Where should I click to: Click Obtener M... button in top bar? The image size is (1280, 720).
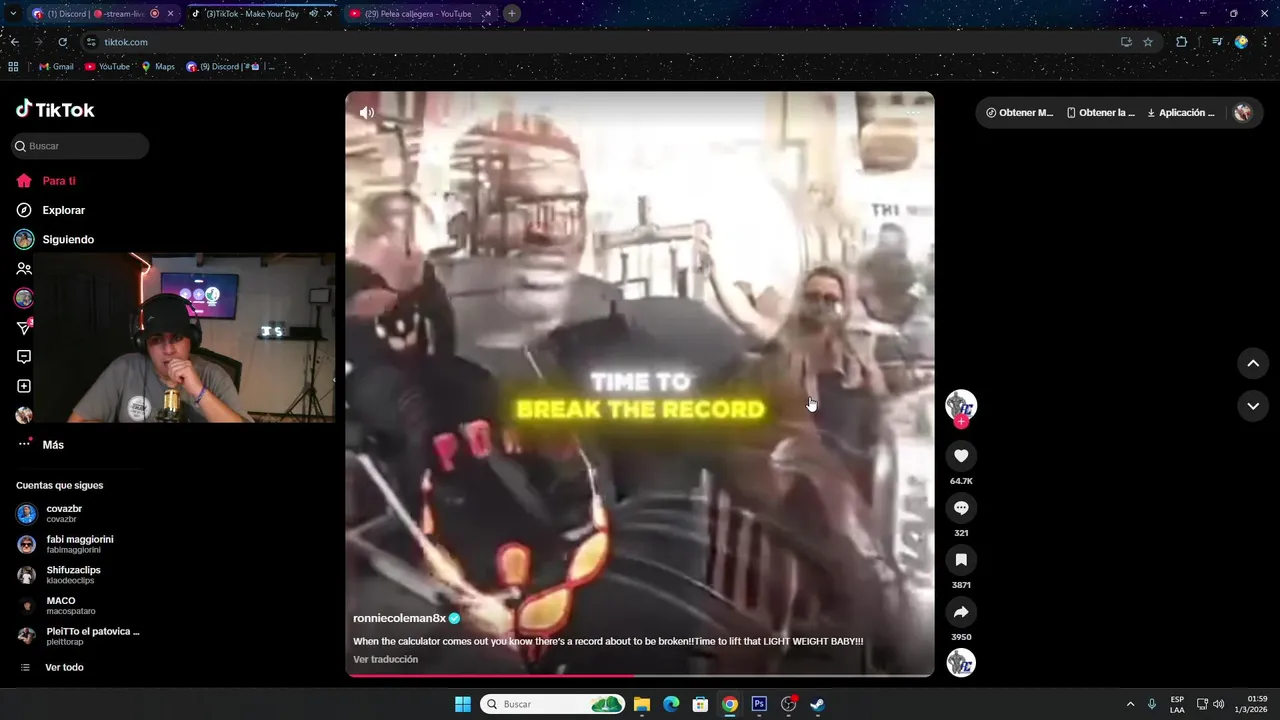[1019, 113]
